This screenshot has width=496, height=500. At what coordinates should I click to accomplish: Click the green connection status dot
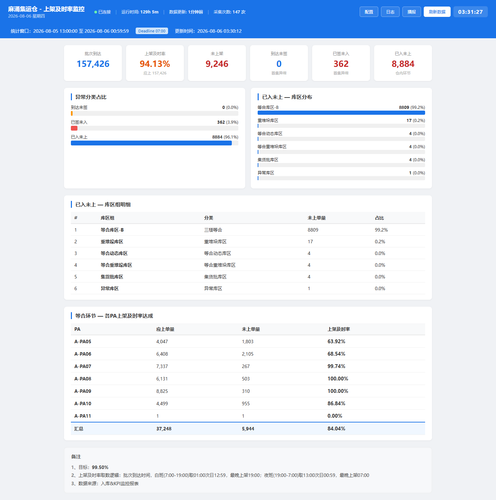click(96, 12)
